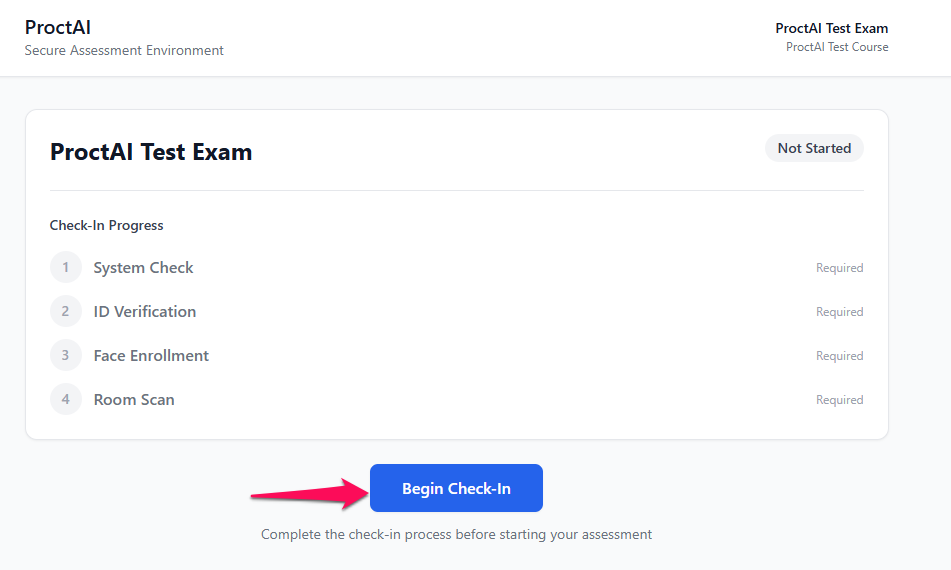Open the Room Scan step
Image resolution: width=951 pixels, height=570 pixels.
pos(134,400)
